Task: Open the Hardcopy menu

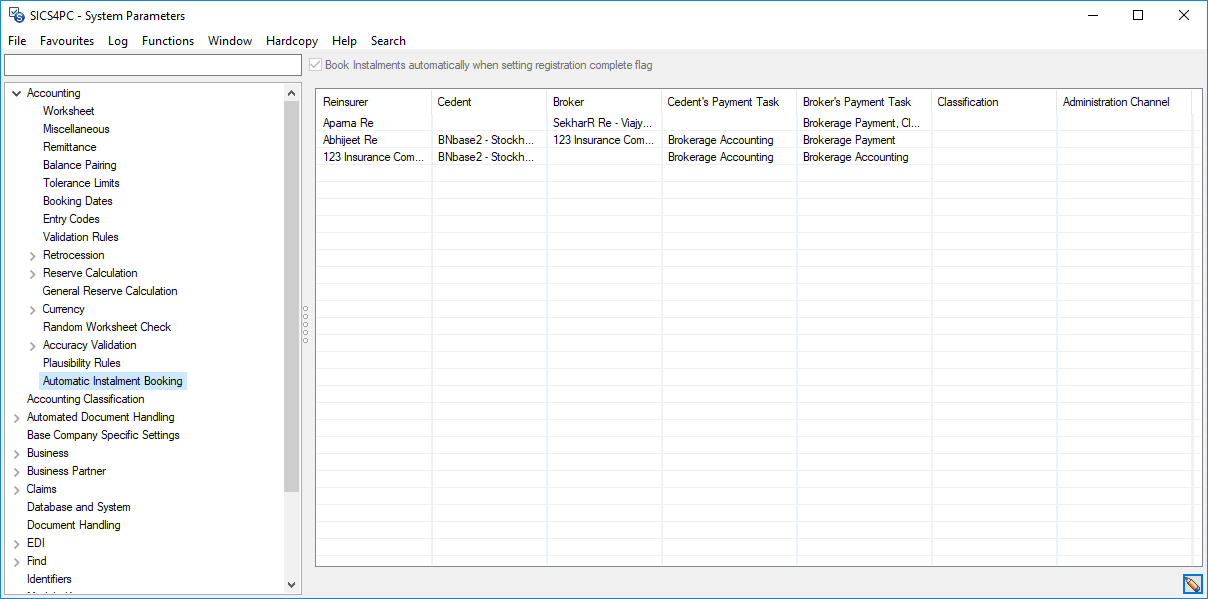Action: [291, 41]
